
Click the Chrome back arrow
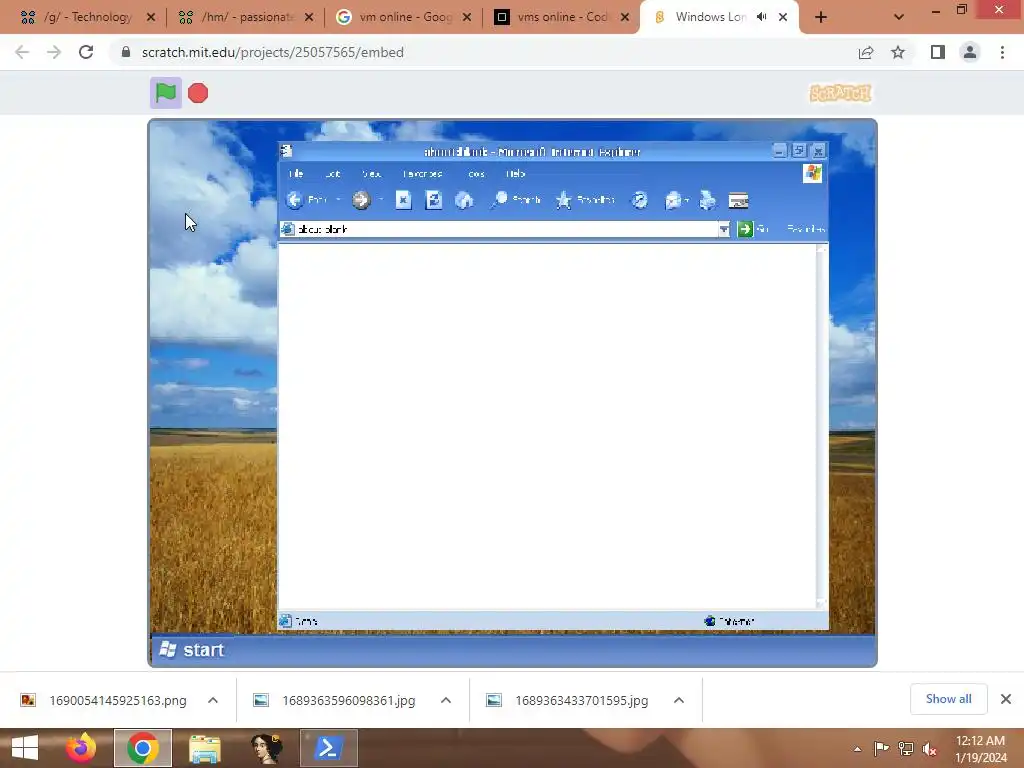point(22,52)
